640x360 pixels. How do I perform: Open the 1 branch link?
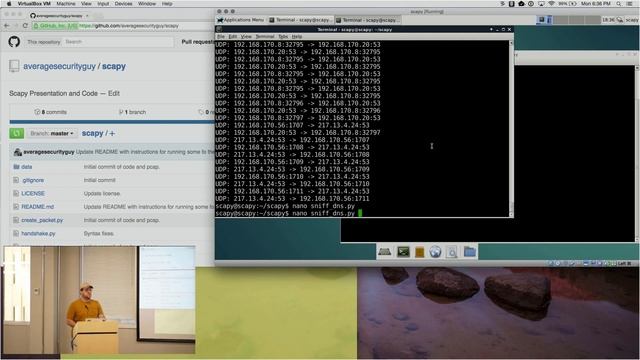[x=132, y=112]
